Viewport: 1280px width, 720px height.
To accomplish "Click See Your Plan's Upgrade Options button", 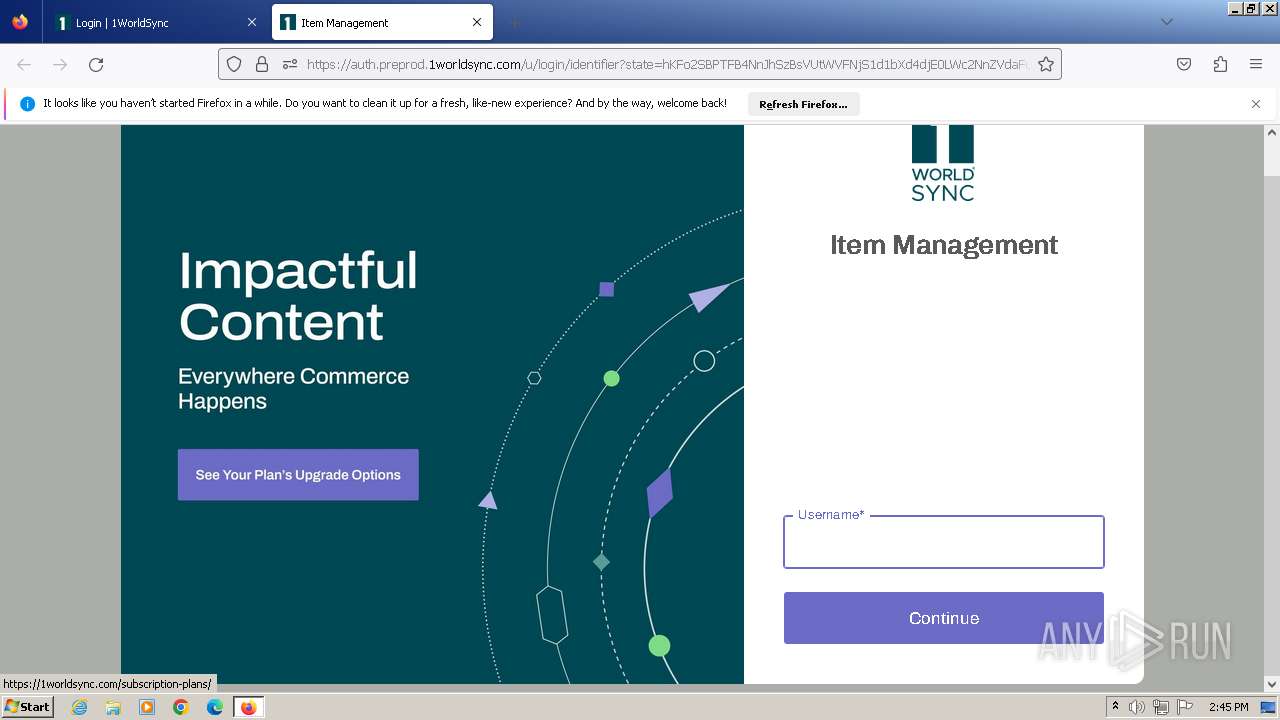I will click(298, 475).
